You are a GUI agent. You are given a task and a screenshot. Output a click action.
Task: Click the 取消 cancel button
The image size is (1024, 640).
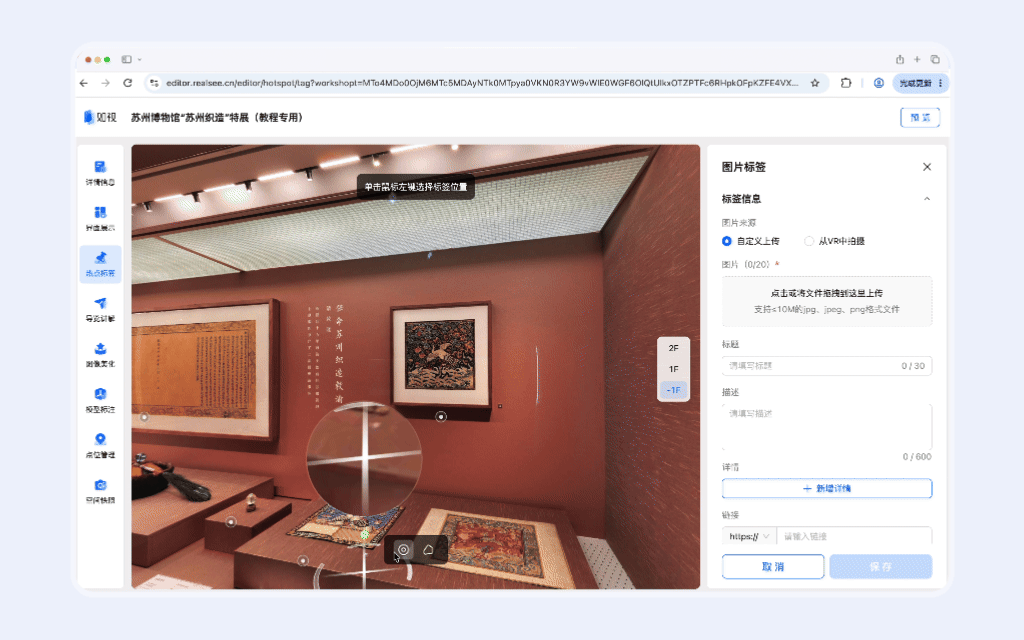(x=773, y=567)
